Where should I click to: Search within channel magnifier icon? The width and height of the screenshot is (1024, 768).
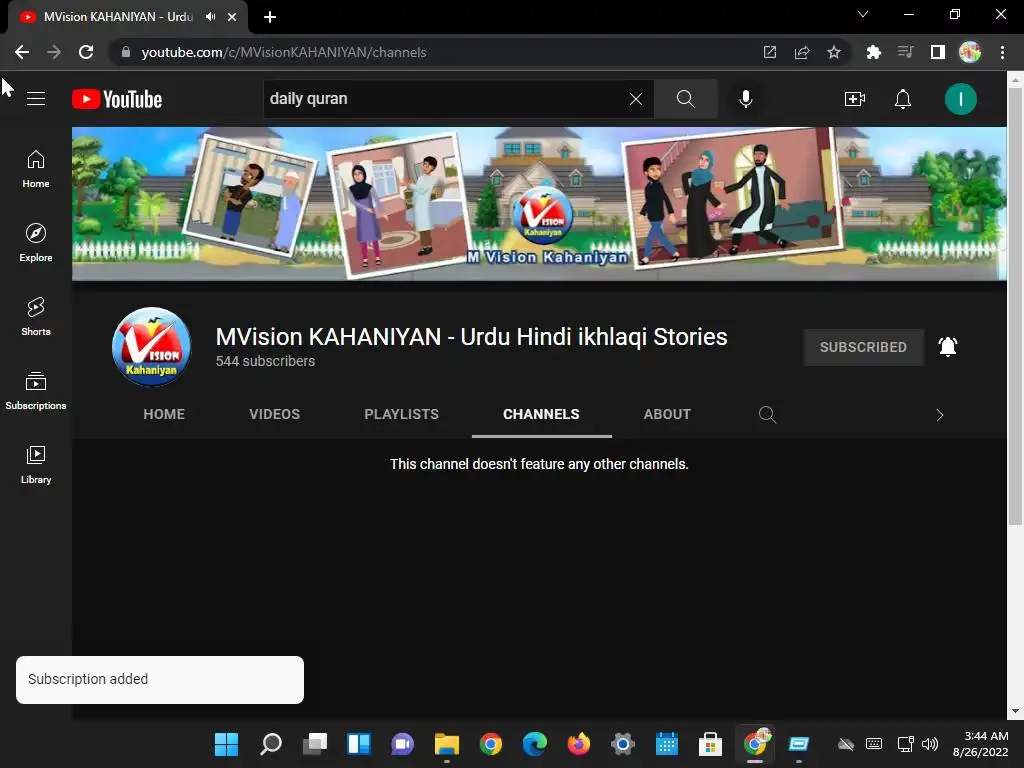(767, 415)
